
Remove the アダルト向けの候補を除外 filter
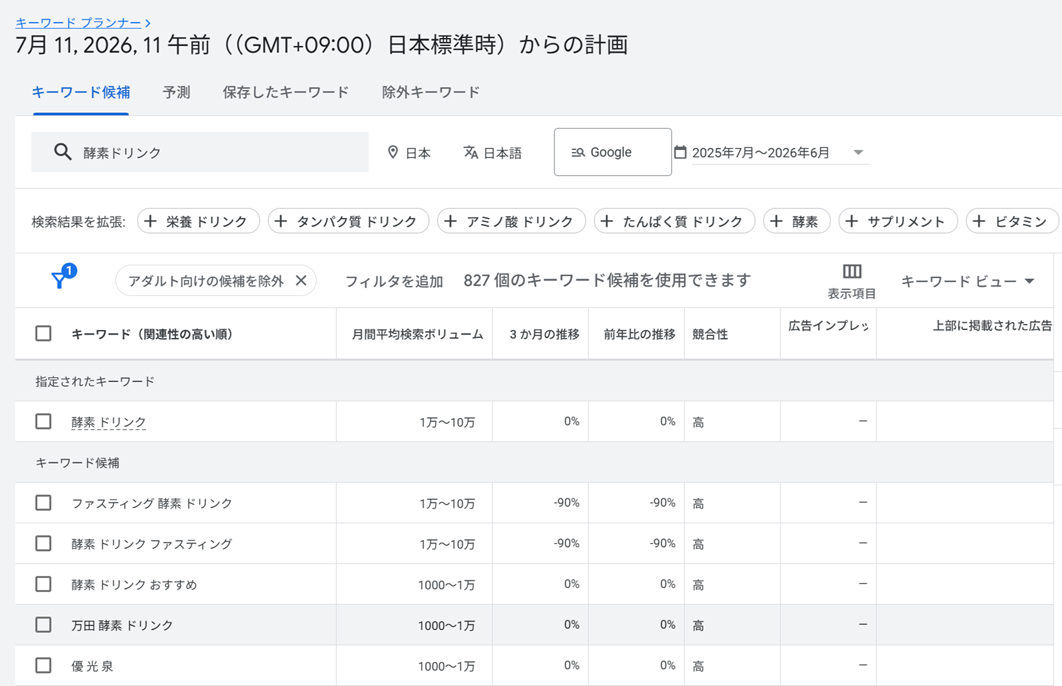[301, 280]
